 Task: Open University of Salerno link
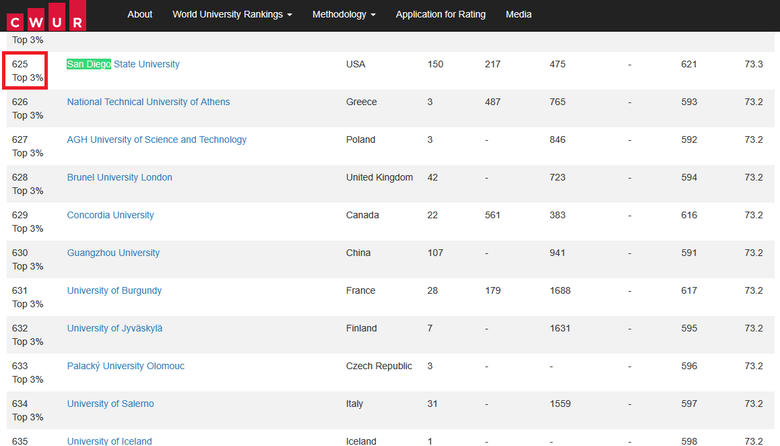click(110, 404)
